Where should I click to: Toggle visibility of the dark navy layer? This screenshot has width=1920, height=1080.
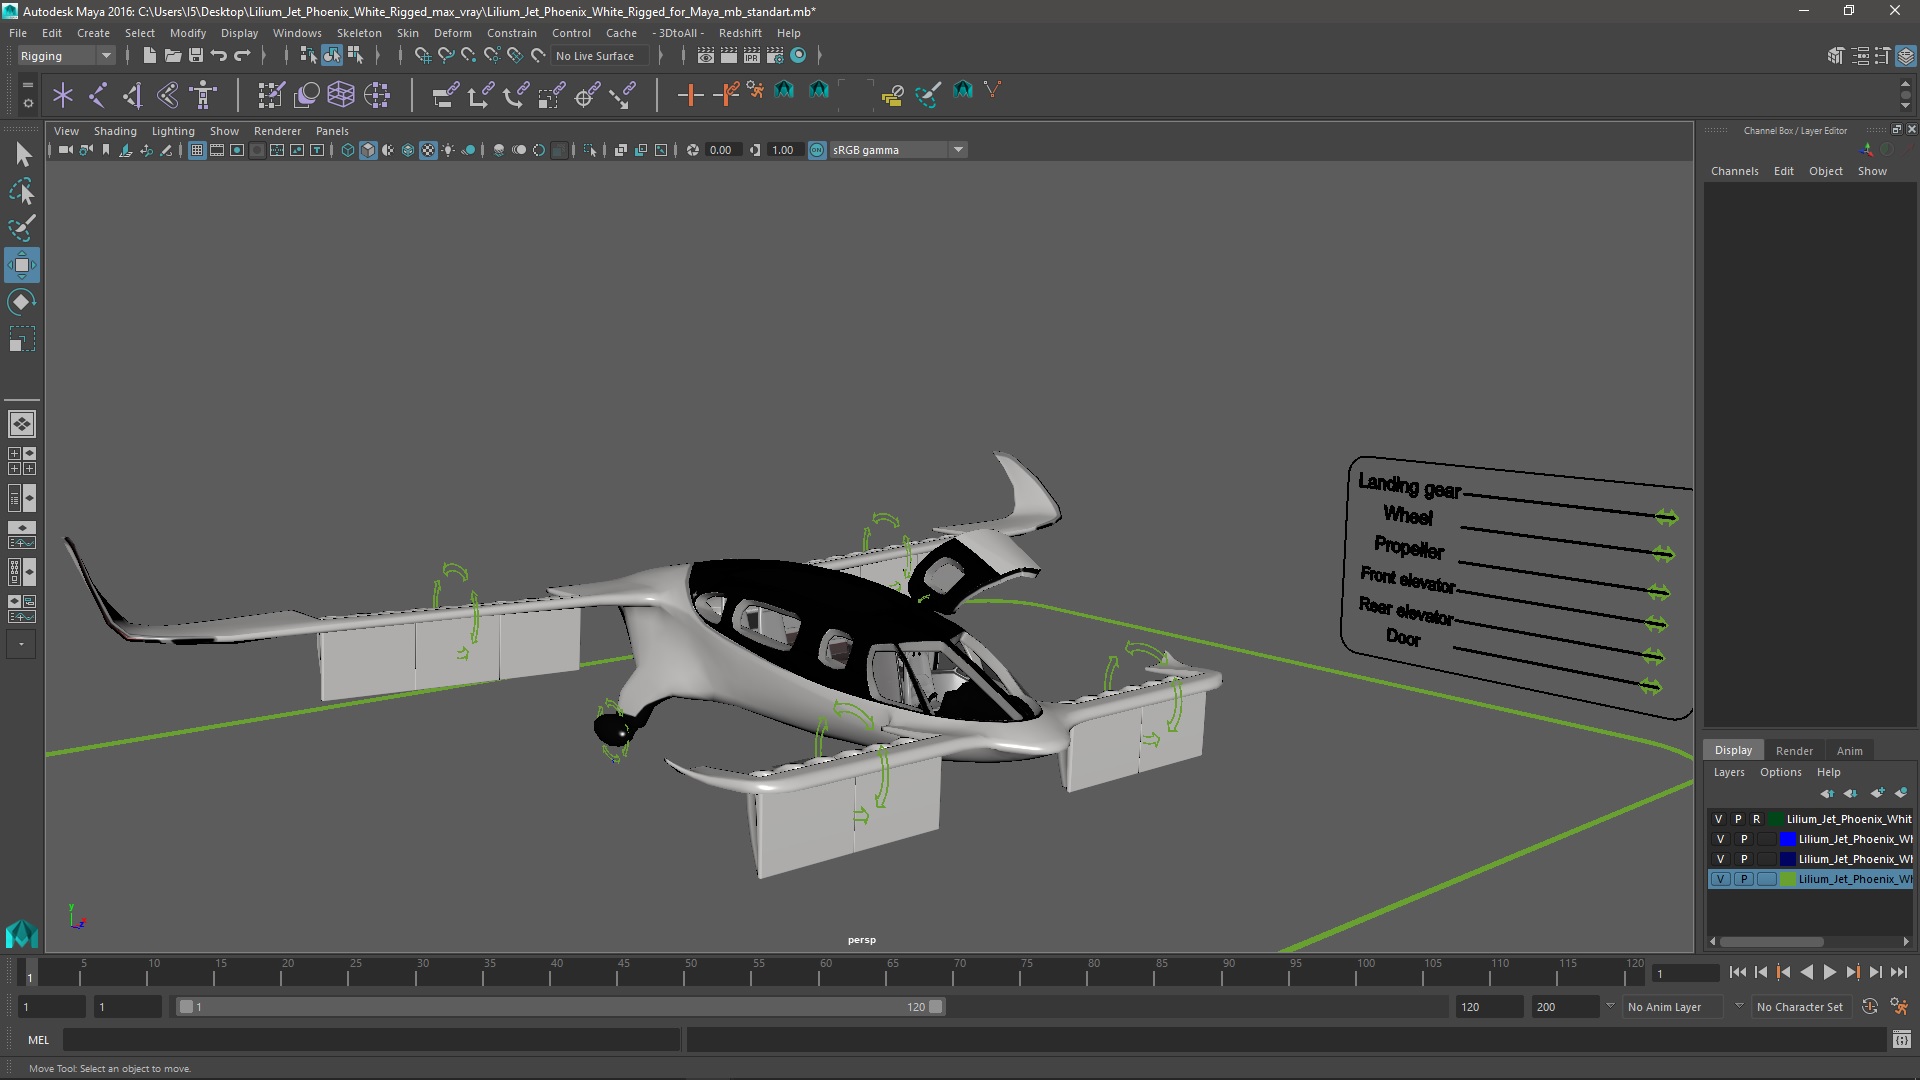coord(1720,859)
